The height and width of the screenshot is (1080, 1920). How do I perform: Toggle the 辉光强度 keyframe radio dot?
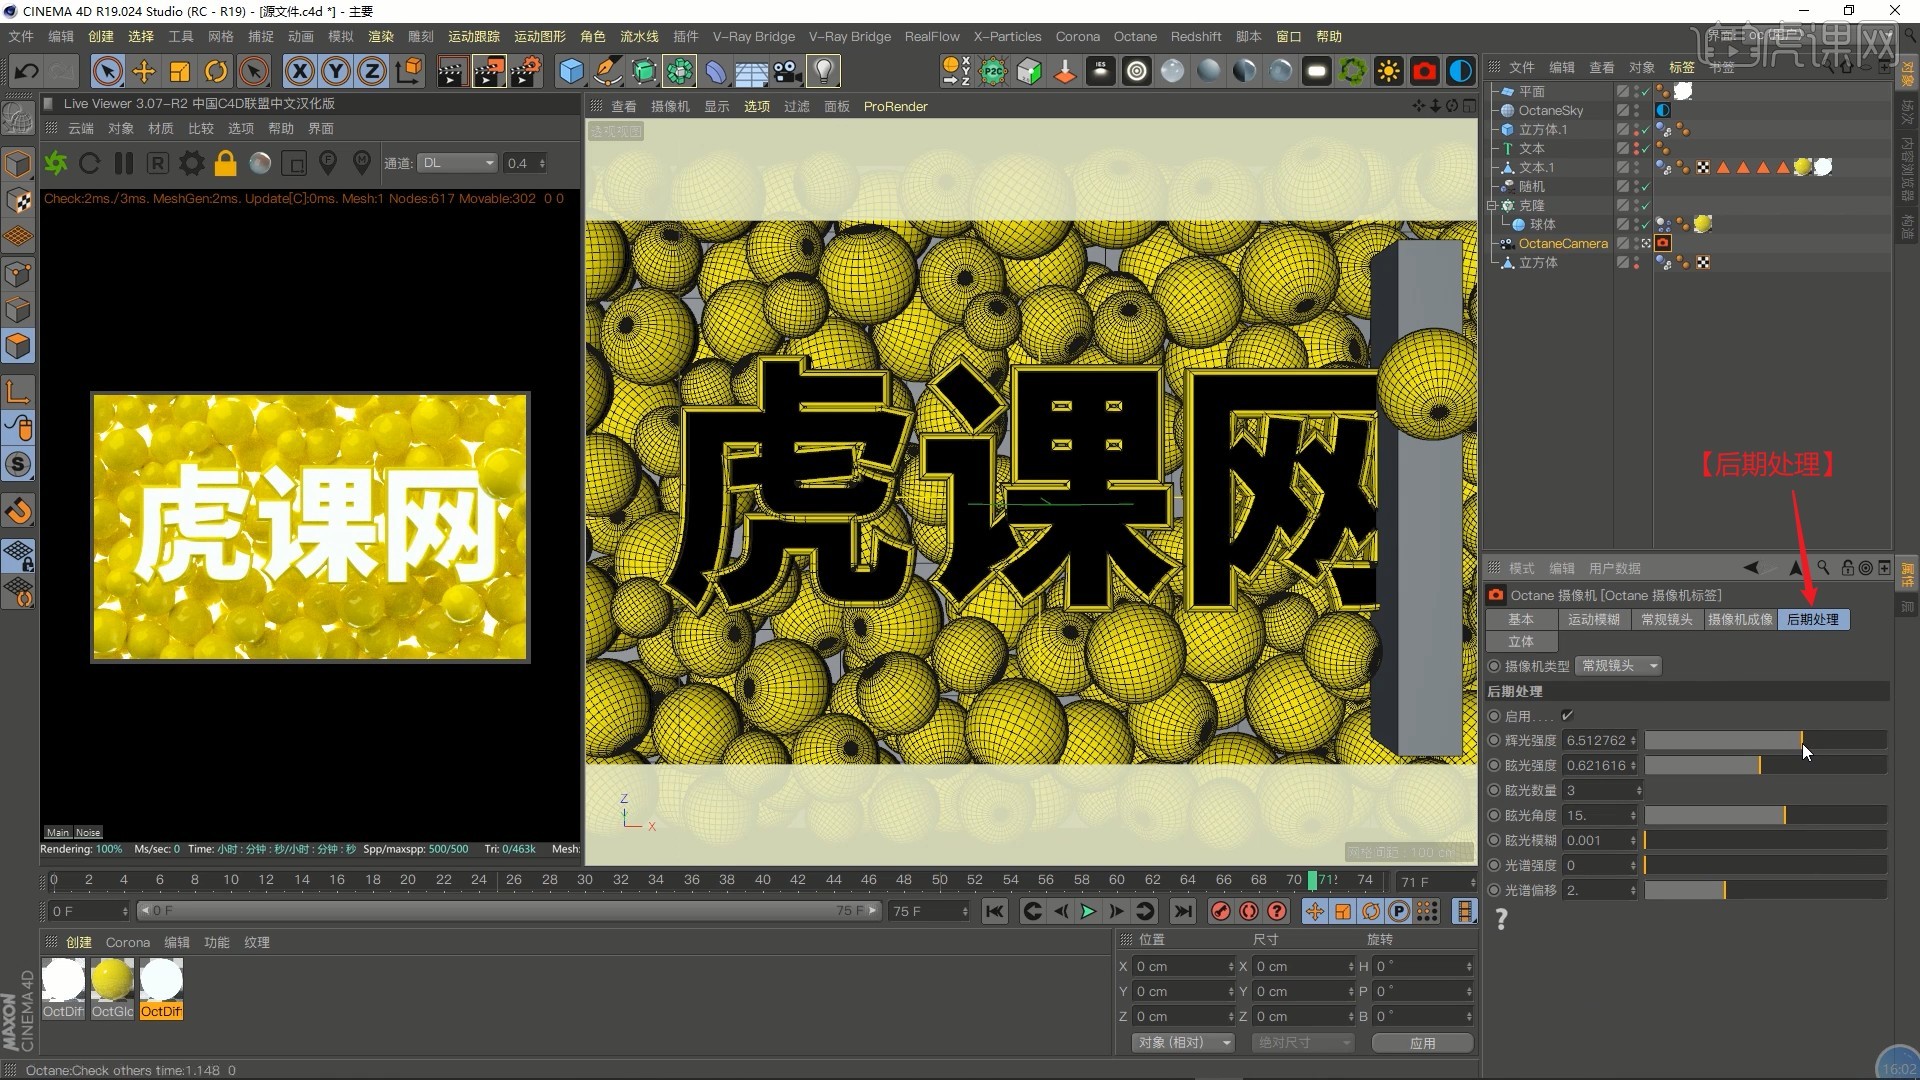pos(1494,741)
